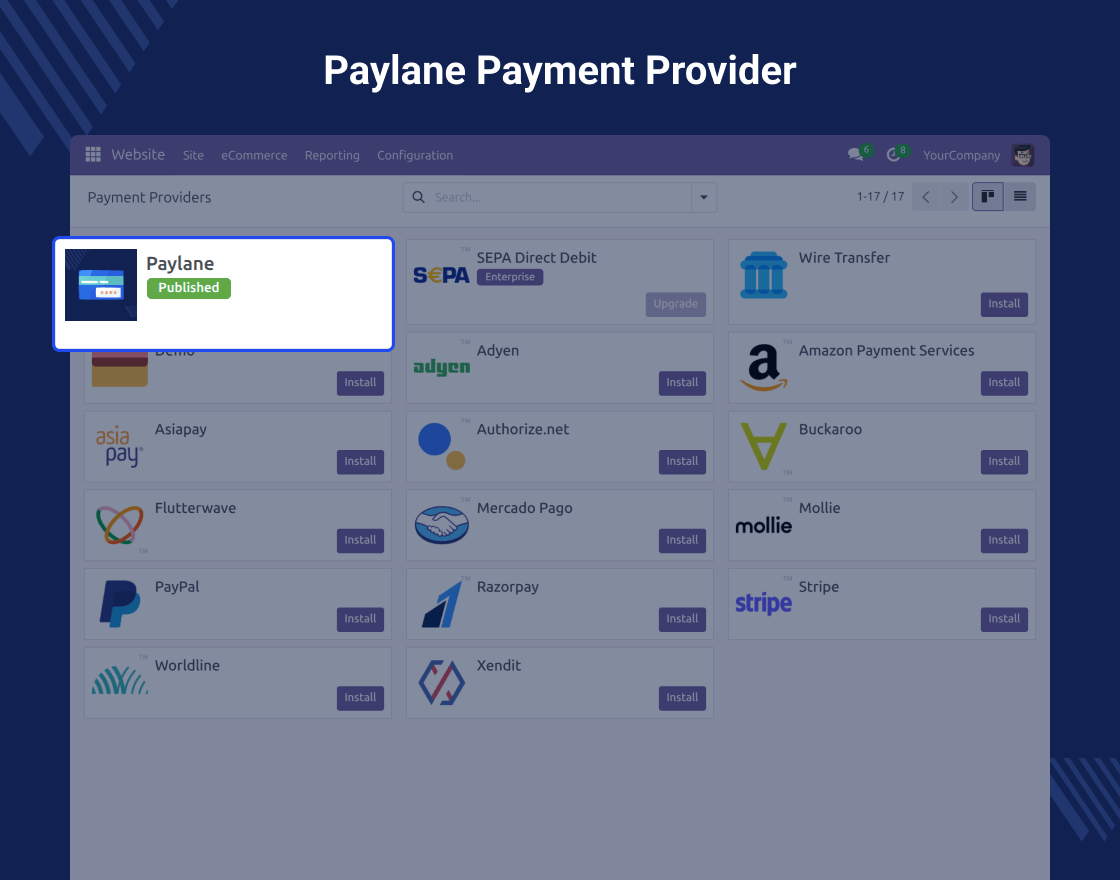Click the Mercado Pago handshake logo
Screen dimensions: 1120x880
point(441,525)
